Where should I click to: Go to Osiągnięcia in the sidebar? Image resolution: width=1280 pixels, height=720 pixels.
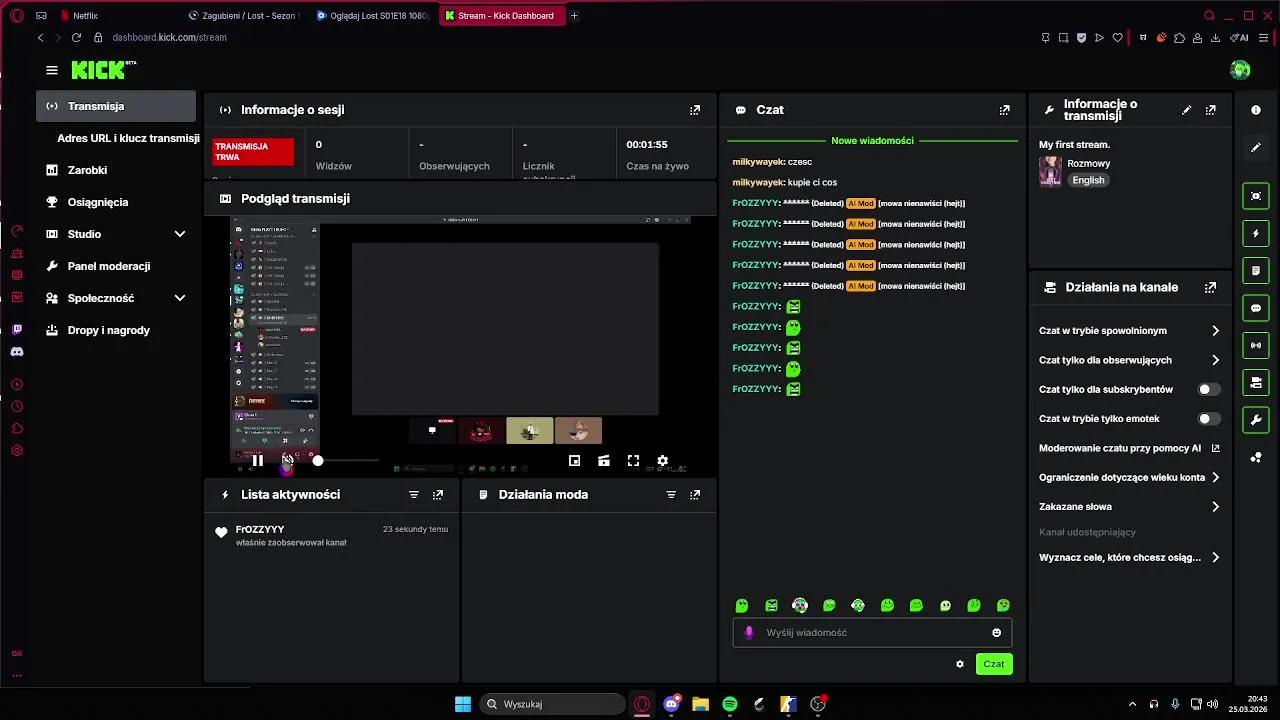click(x=116, y=202)
